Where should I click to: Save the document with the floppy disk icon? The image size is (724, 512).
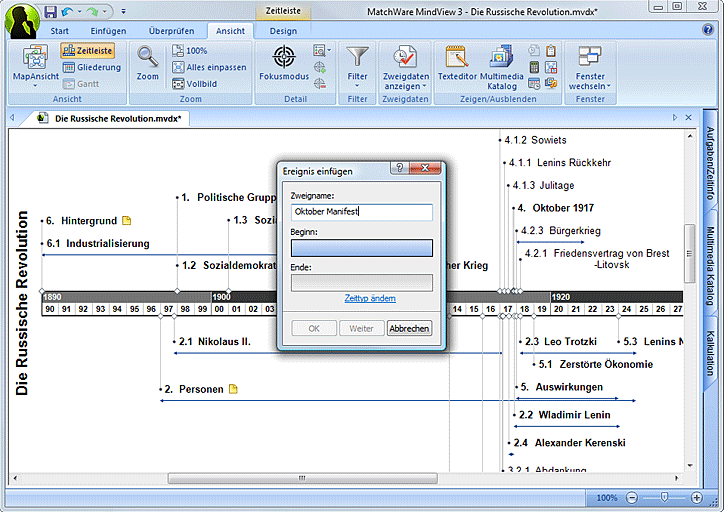[x=50, y=12]
